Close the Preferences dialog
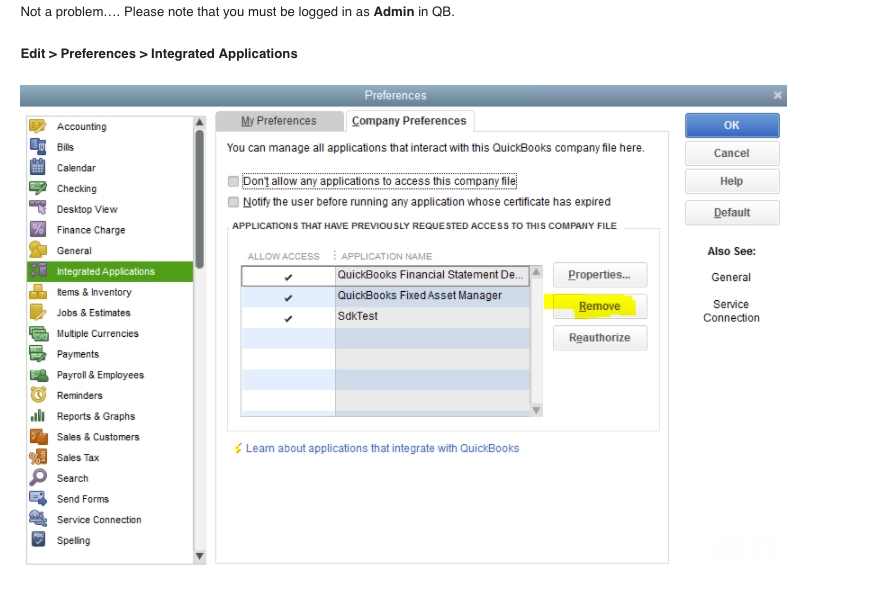Screen dimensions: 875x597 tap(777, 95)
